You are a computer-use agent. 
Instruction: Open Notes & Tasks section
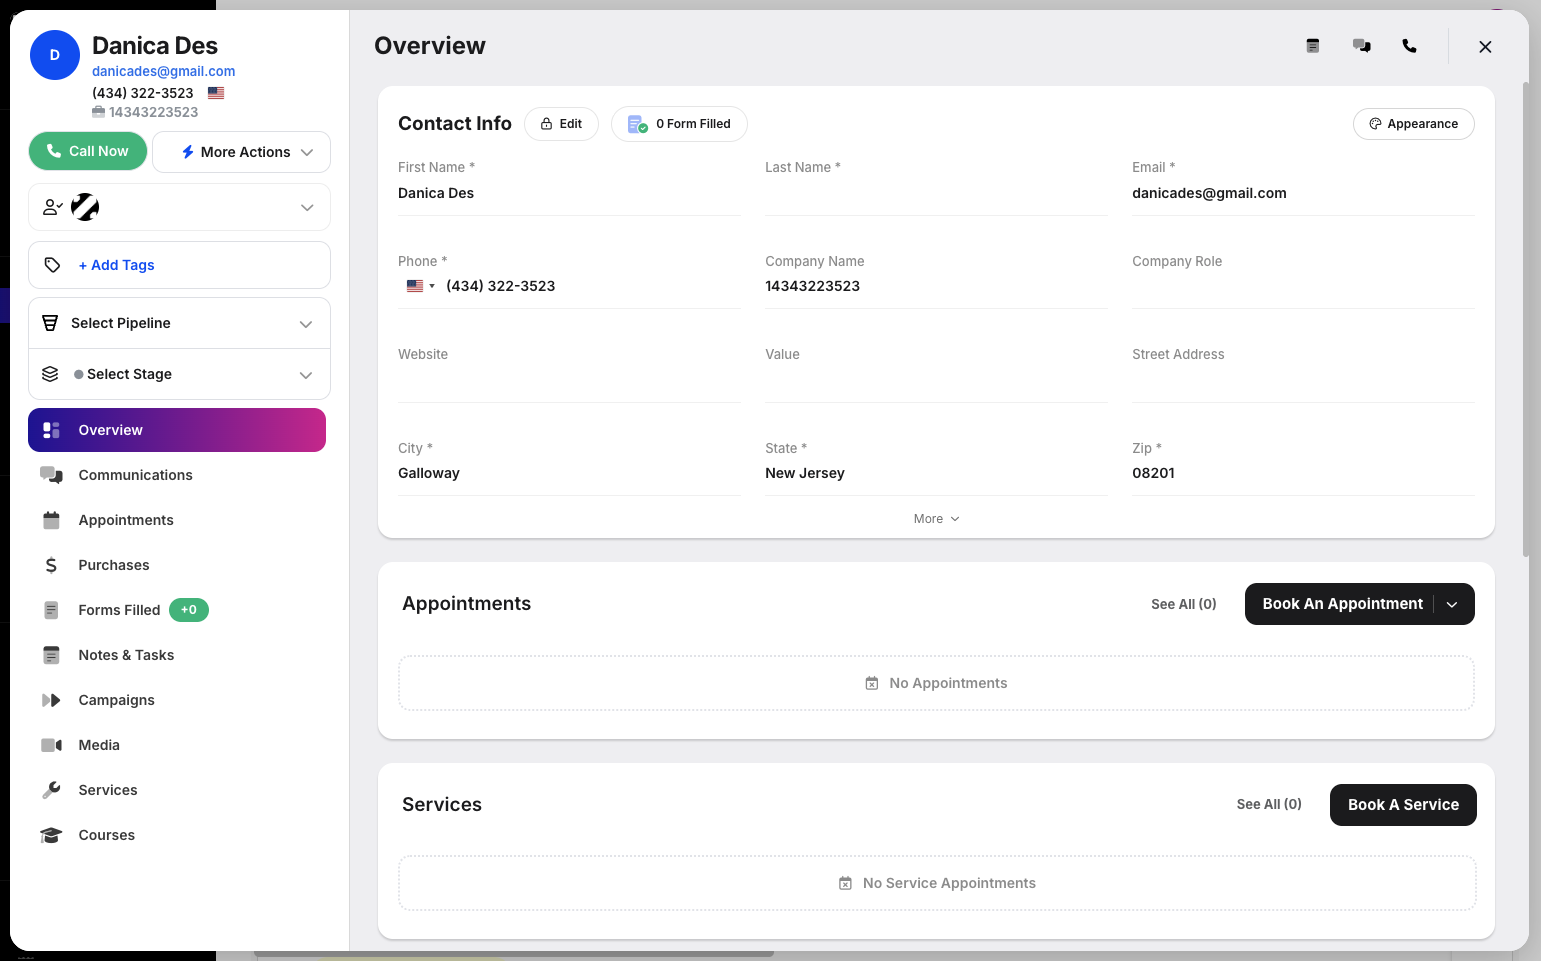tap(177, 655)
